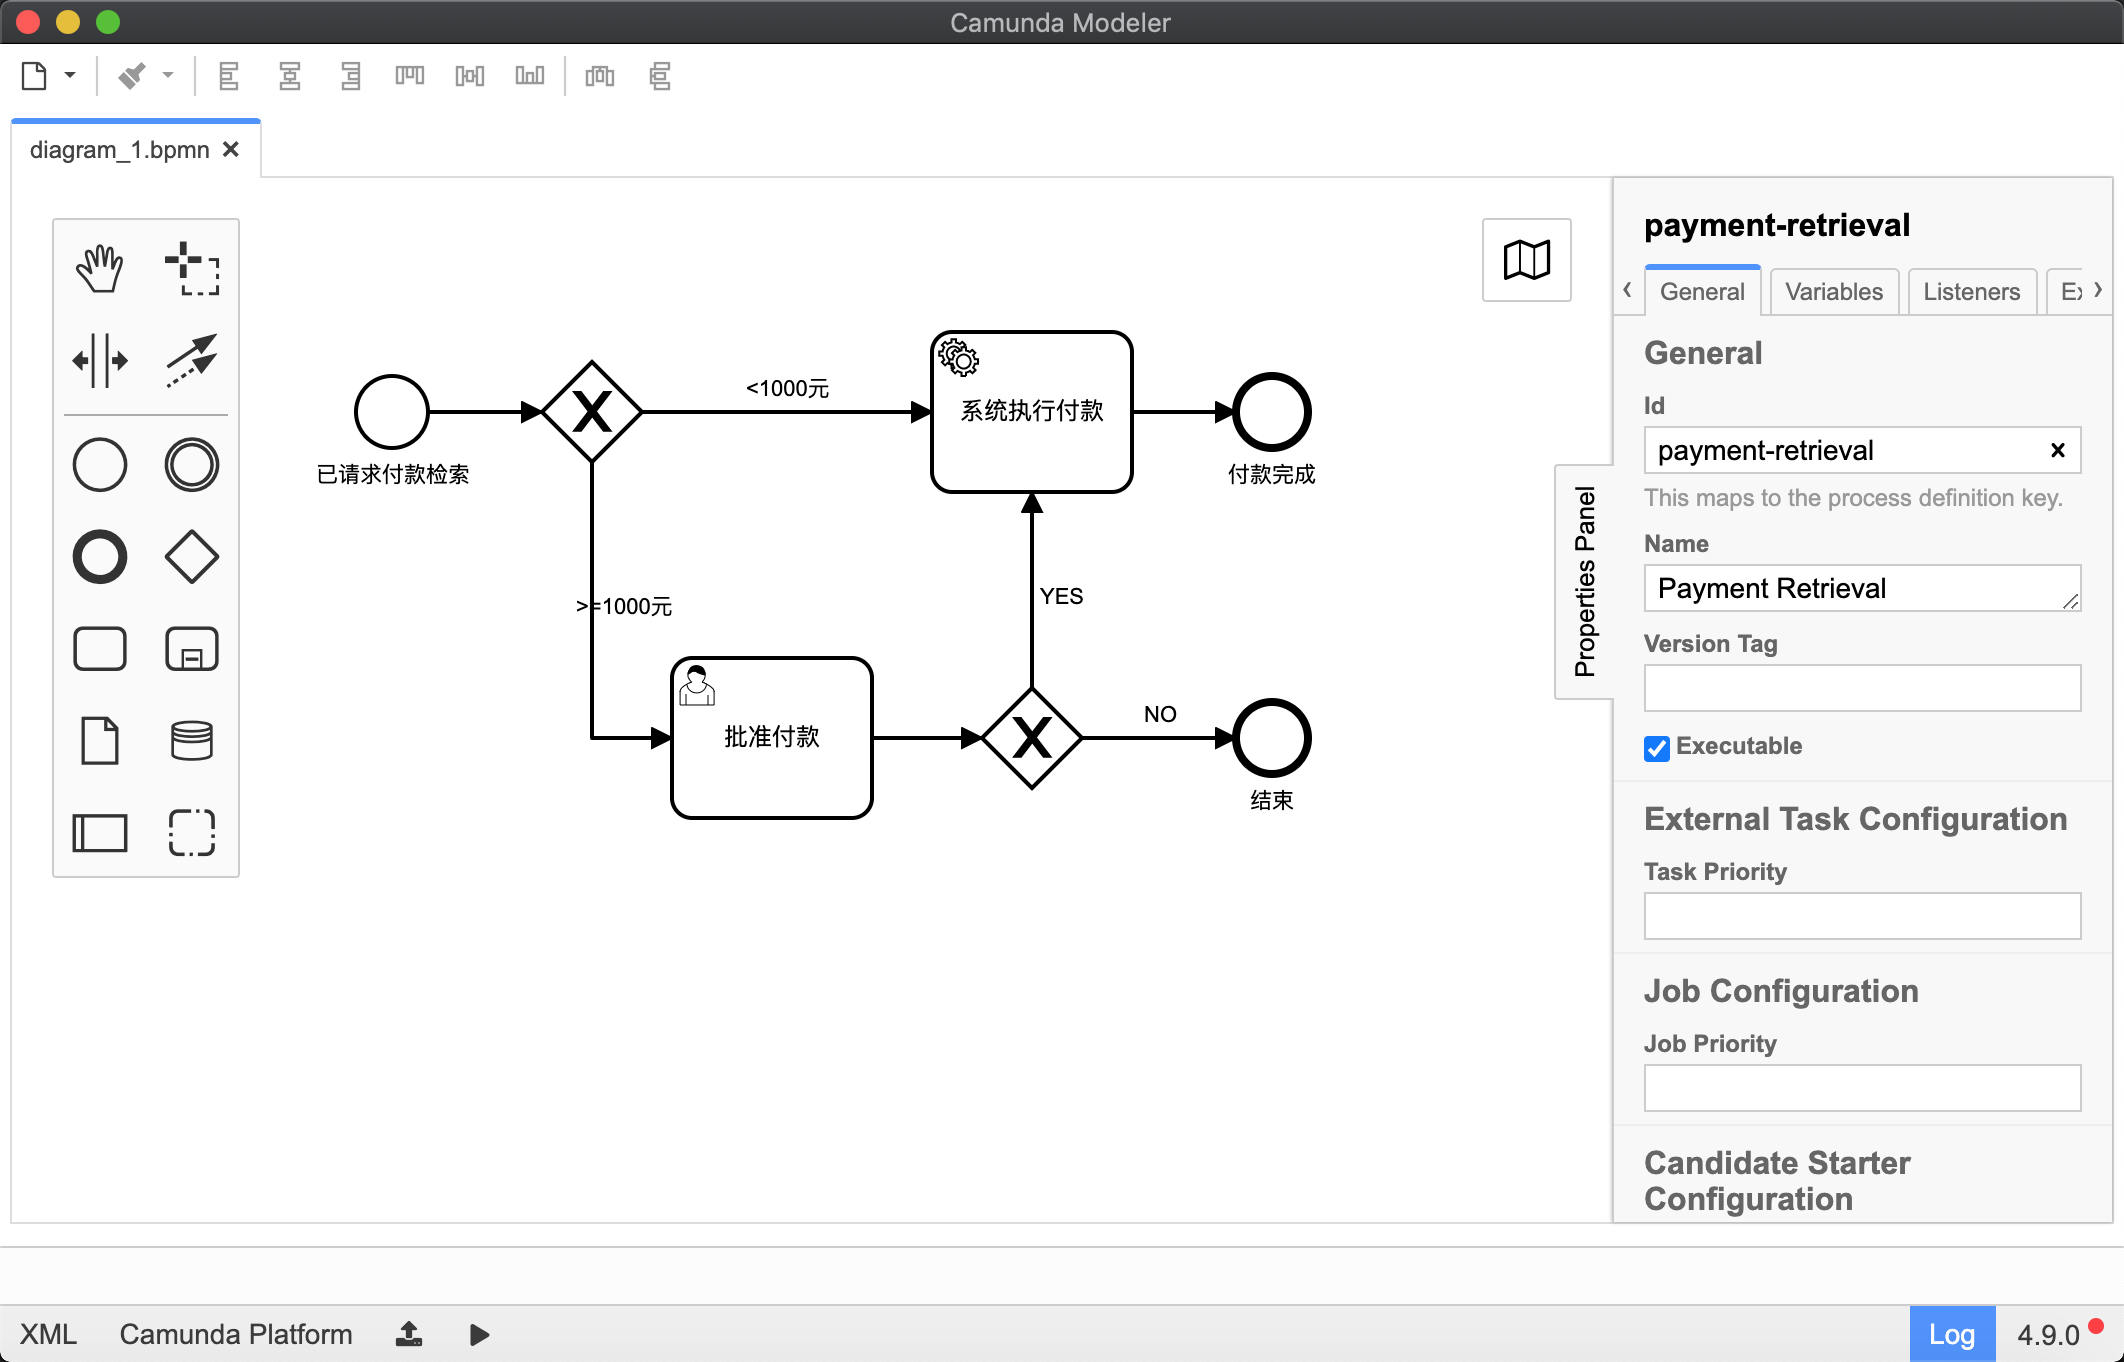Toggle the Executable checkbox
The height and width of the screenshot is (1362, 2124).
tap(1657, 748)
